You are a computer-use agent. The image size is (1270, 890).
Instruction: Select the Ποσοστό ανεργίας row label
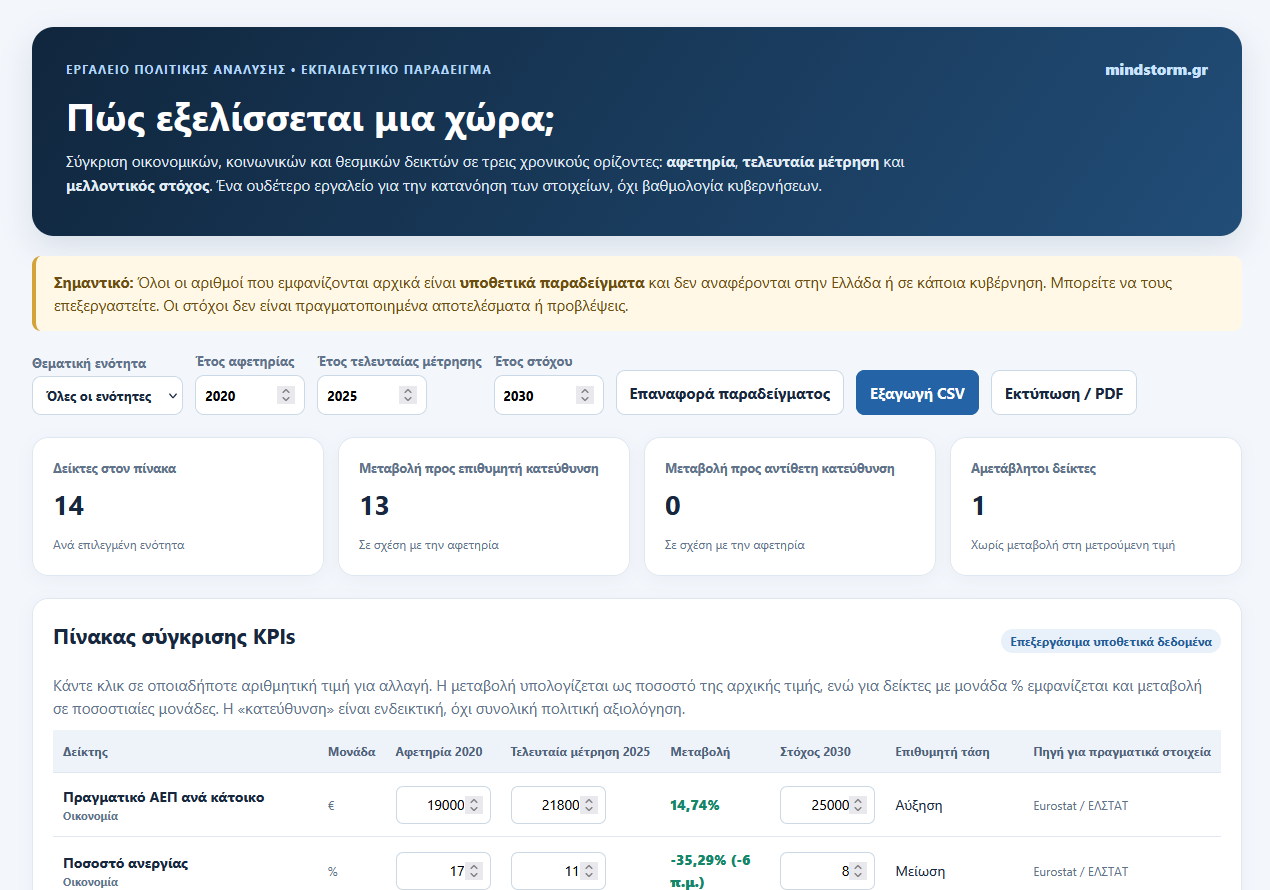[125, 863]
